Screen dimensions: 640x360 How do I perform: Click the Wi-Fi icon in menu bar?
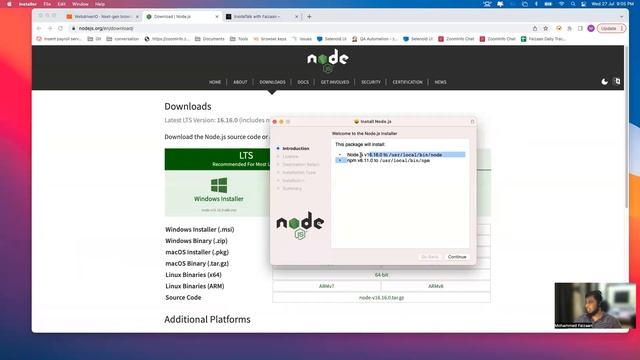562,4
